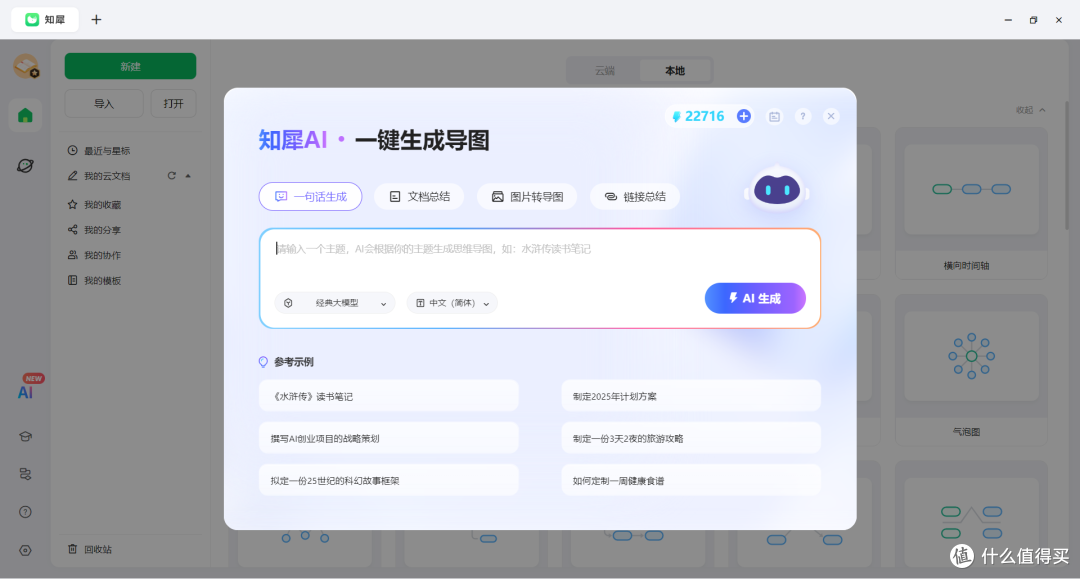
Task: Click the 22716 credits balance
Action: [698, 116]
